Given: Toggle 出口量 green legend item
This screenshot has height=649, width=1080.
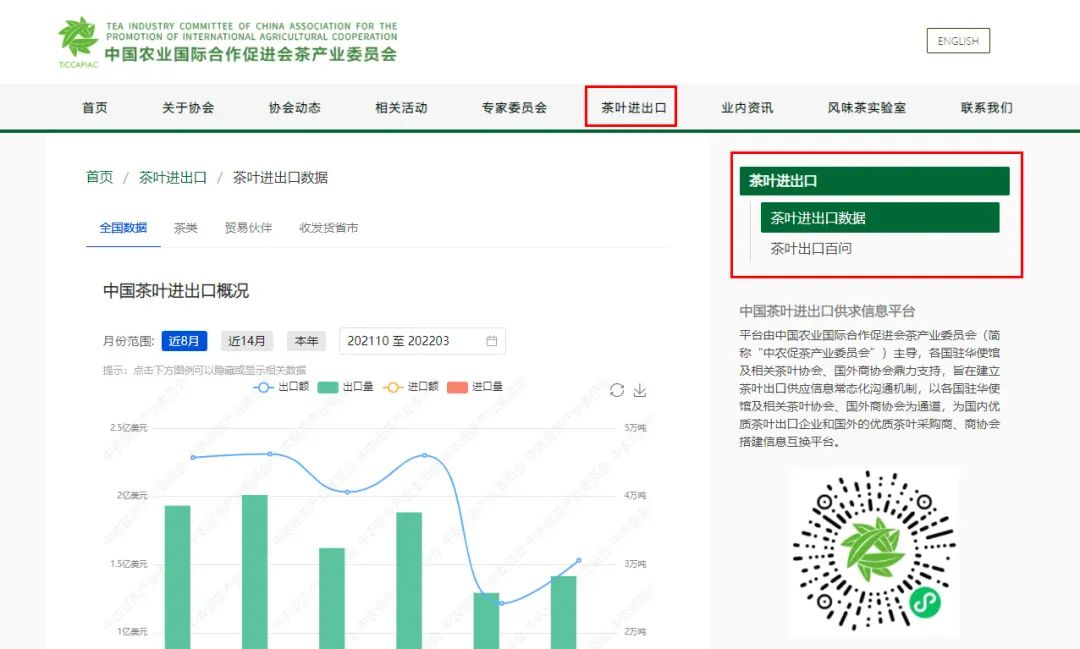Looking at the screenshot, I should pos(345,387).
